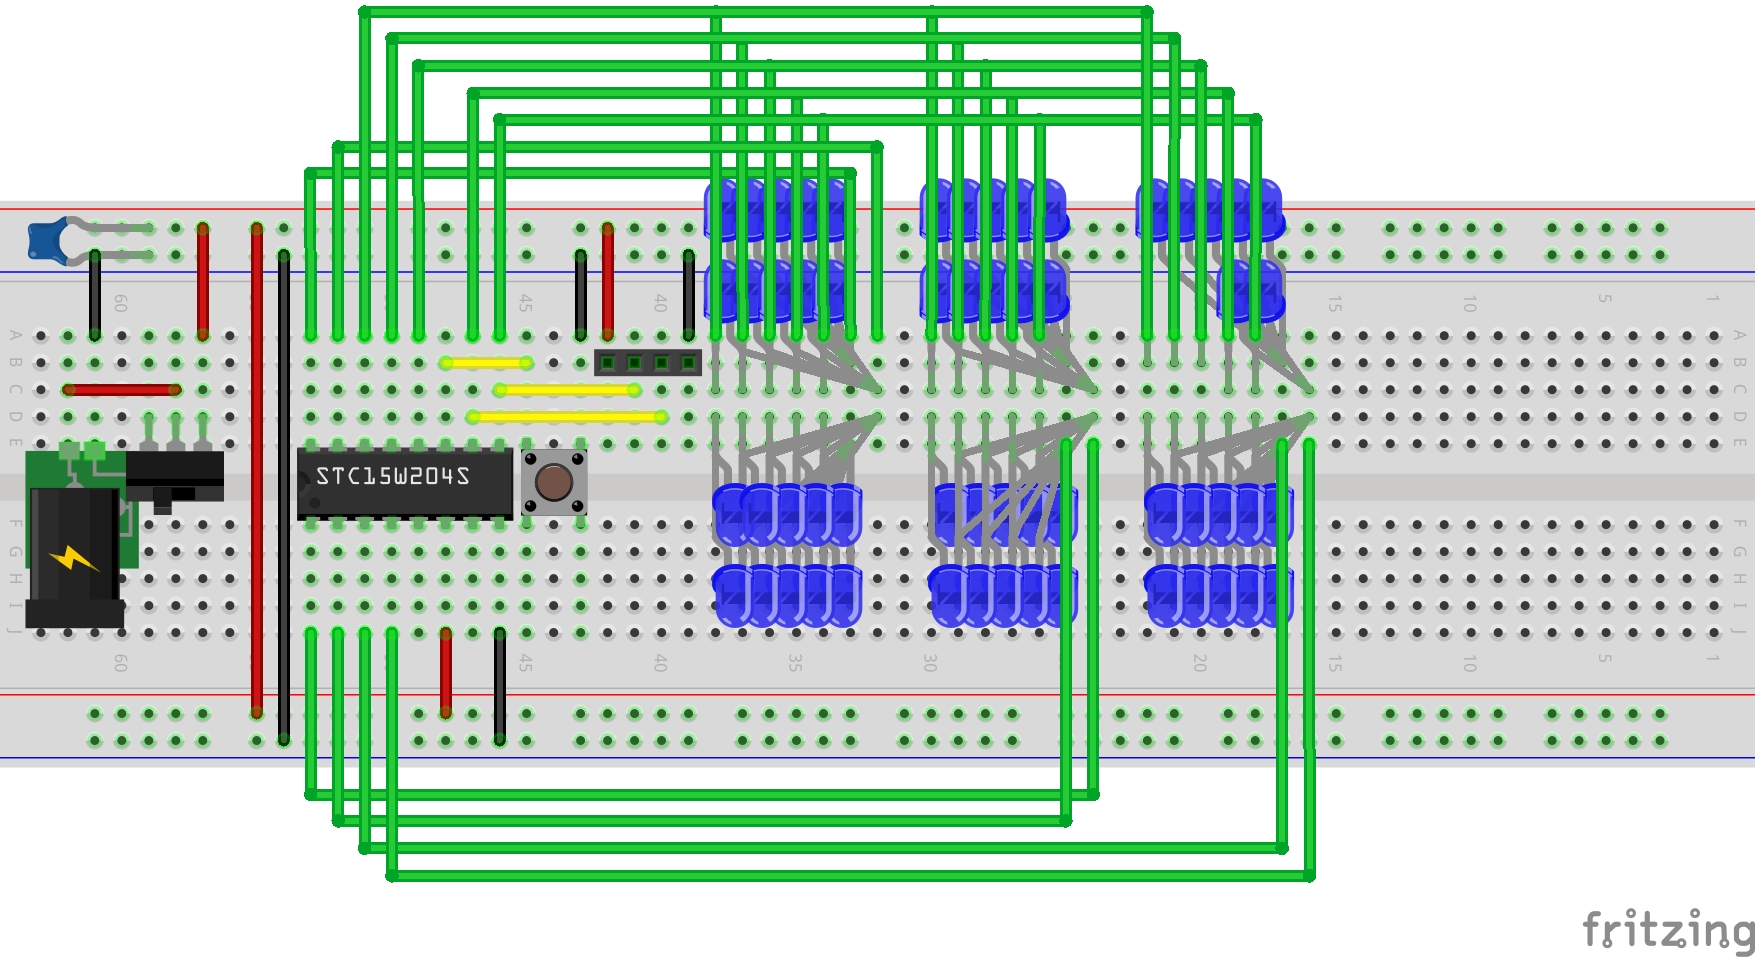Select the red wire right of the capacitor
Screen dimensions: 1755x957
coord(203,281)
